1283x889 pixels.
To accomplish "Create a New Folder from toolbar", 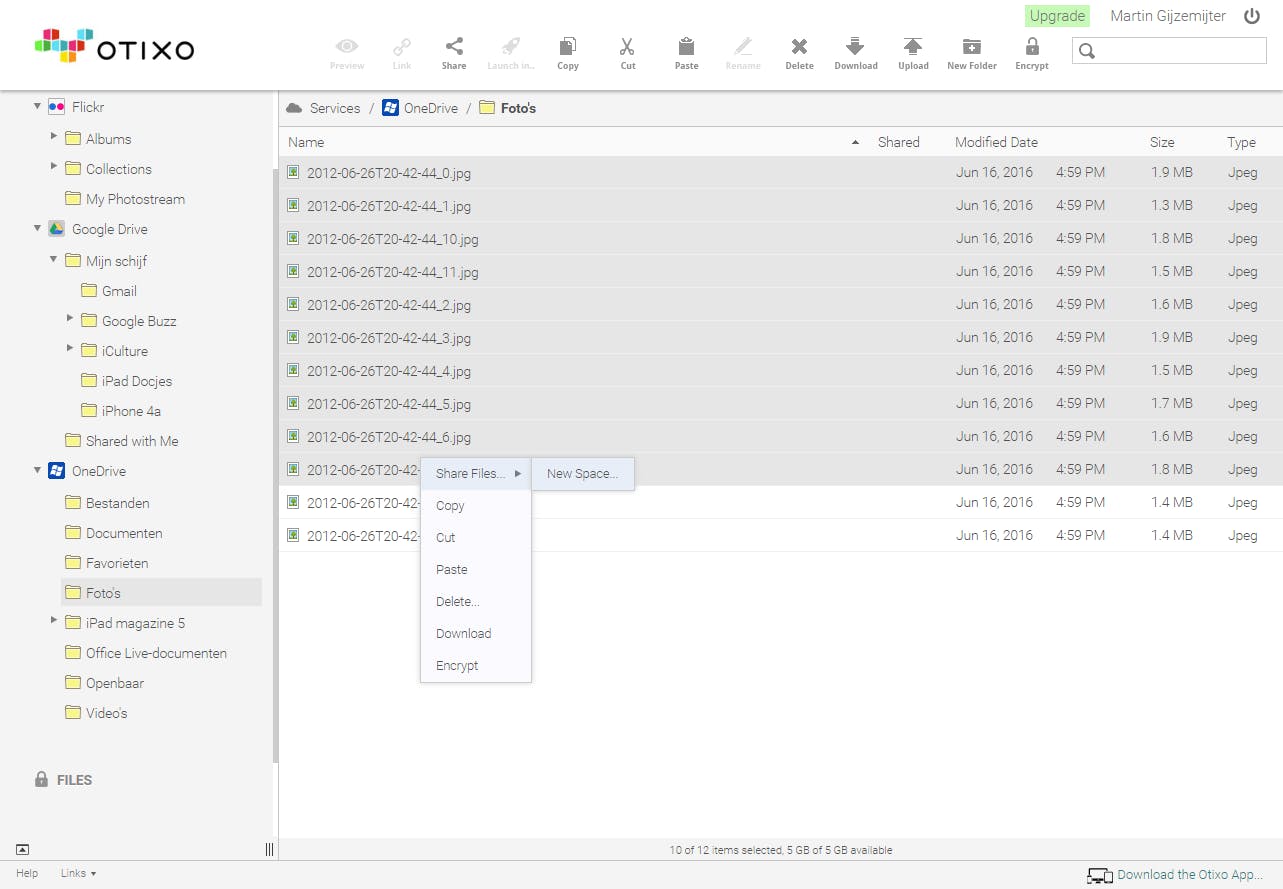I will [972, 46].
